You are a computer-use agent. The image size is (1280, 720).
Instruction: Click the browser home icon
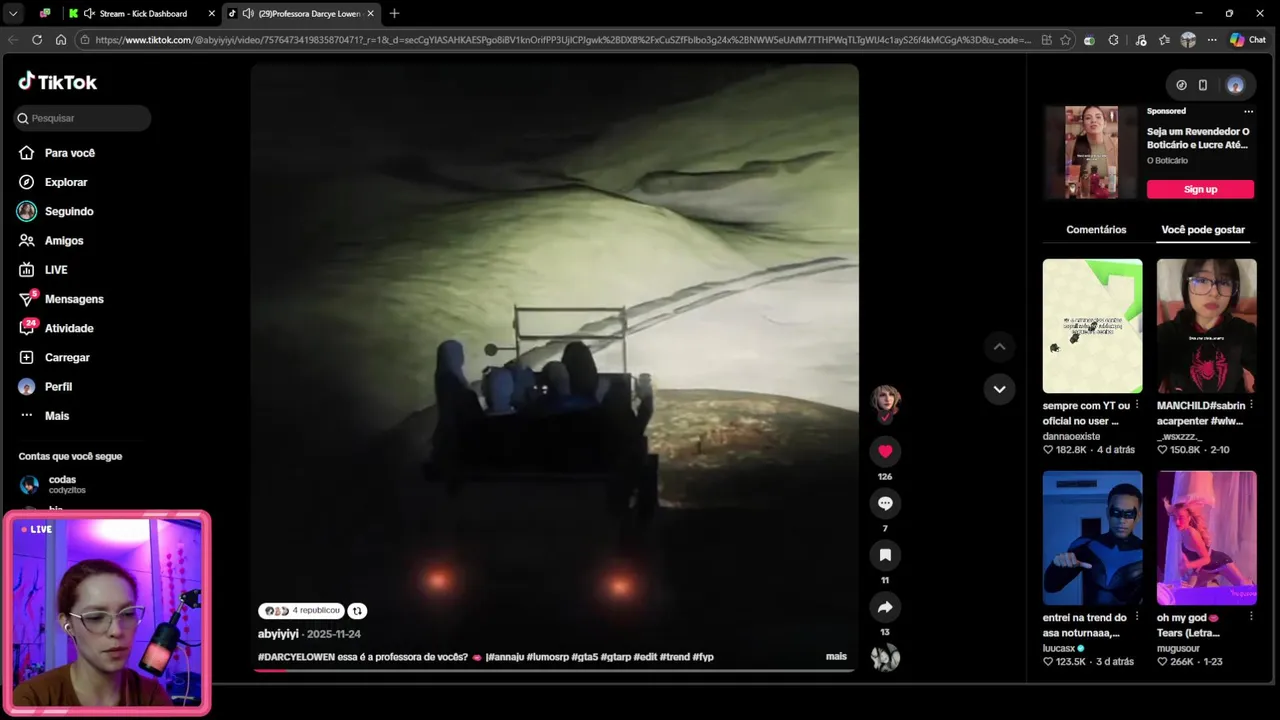pos(61,40)
